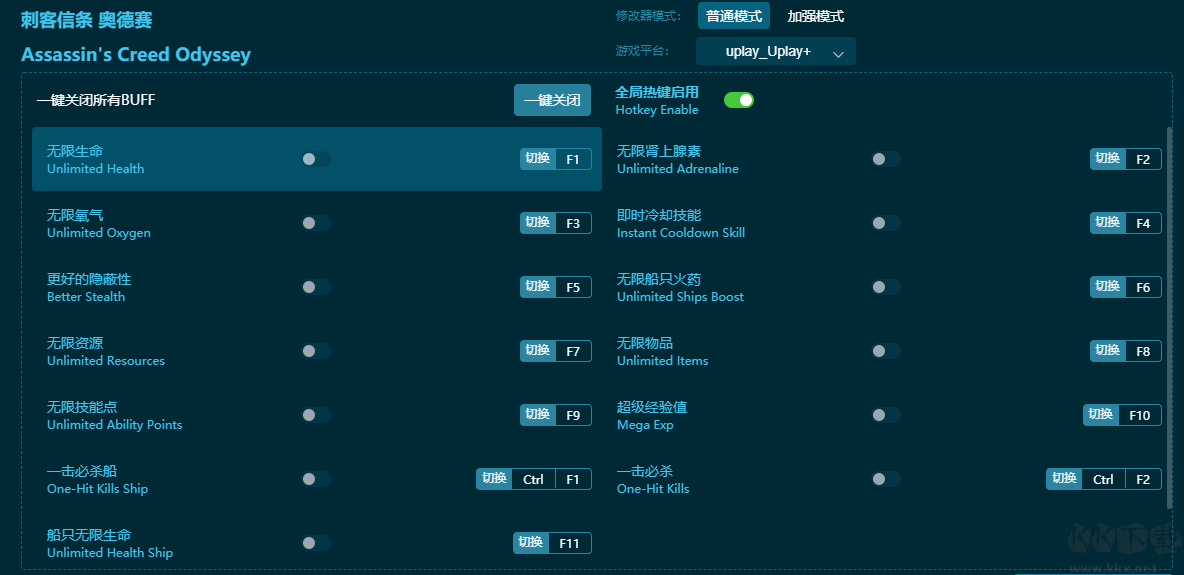This screenshot has width=1184, height=575.
Task: Click the Assassin's Creed Odyssey title
Action: 136,54
